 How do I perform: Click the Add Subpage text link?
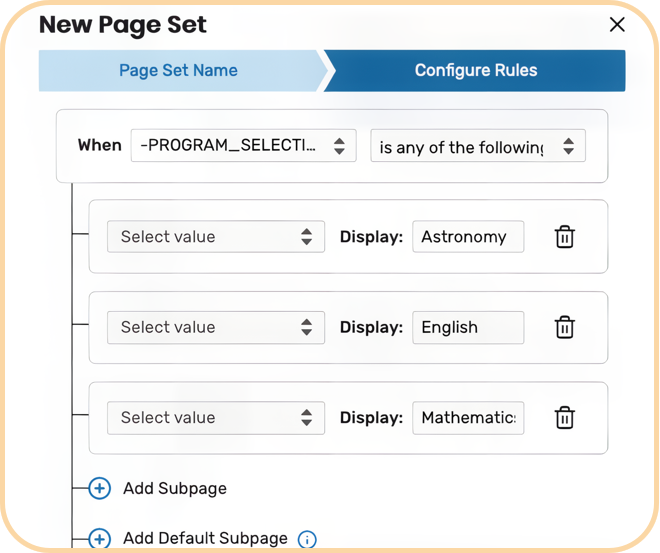(x=174, y=489)
